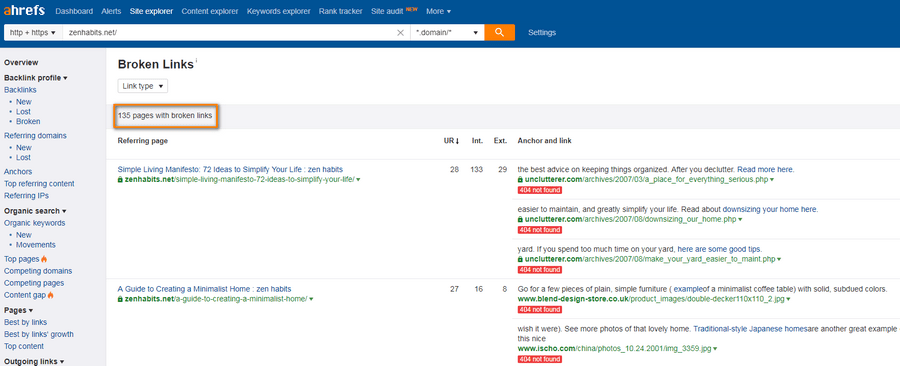
Task: Open the *.domain/* mode dropdown
Action: (x=447, y=33)
